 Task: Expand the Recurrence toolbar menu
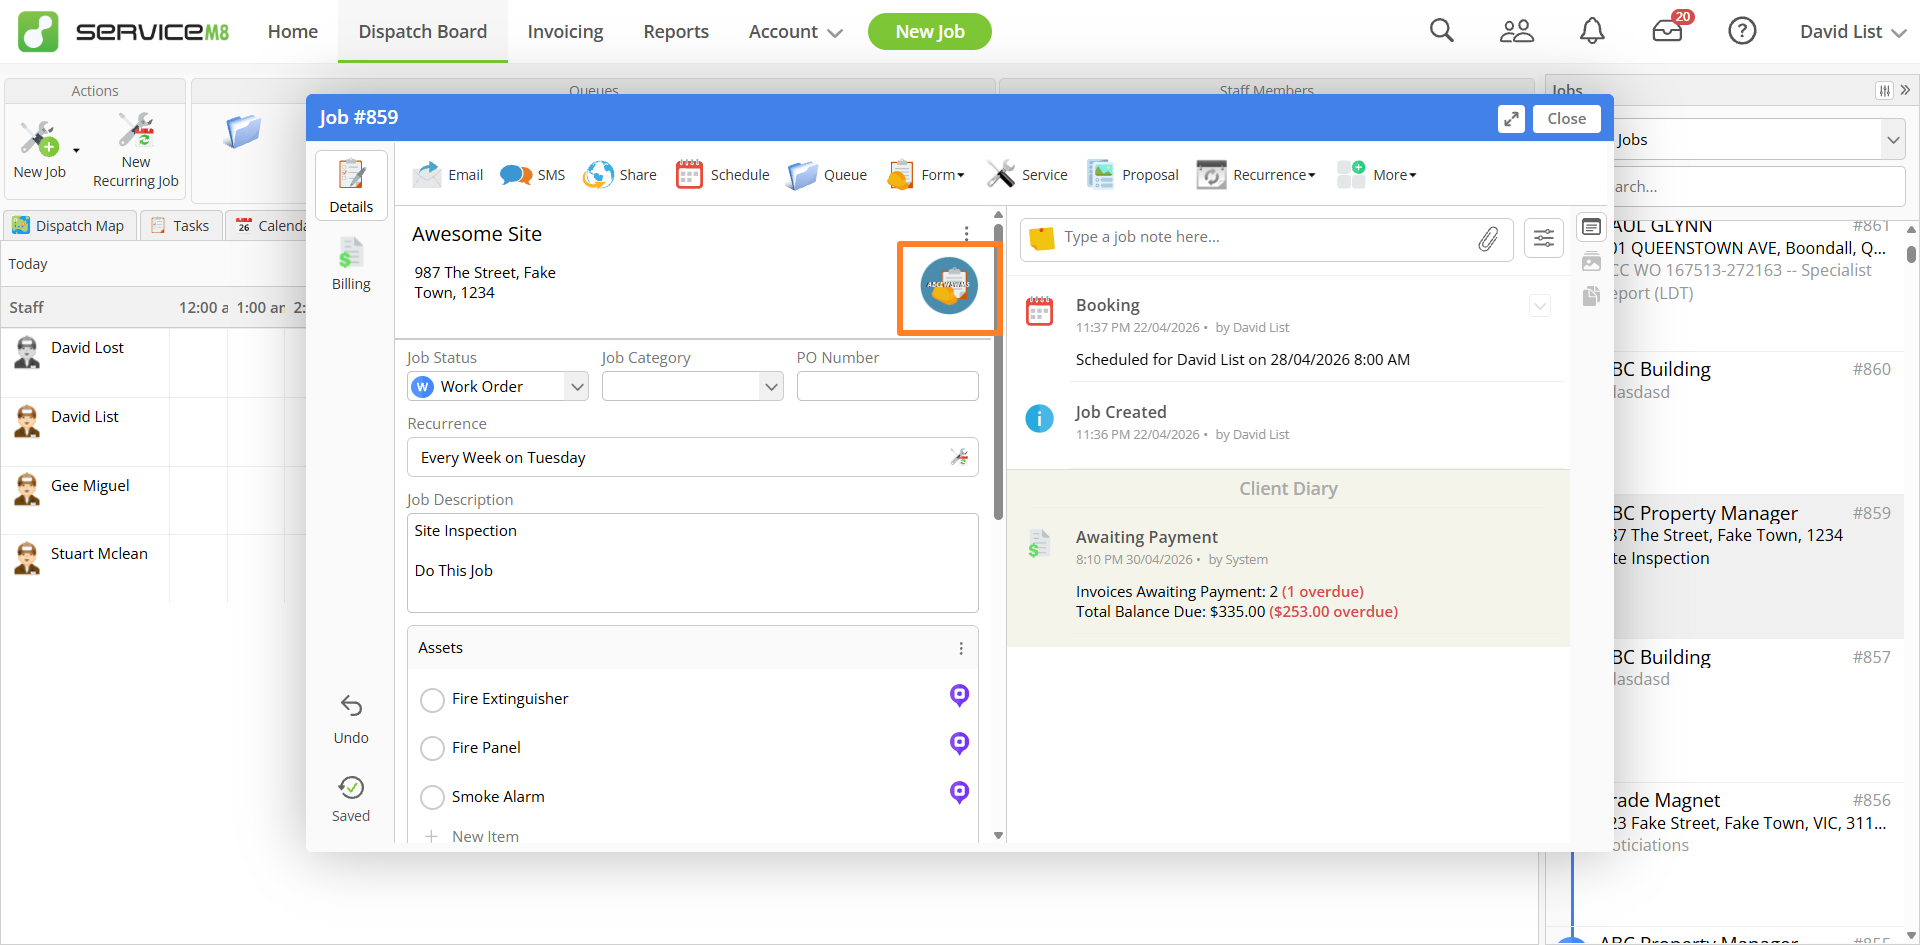[x=1256, y=175]
